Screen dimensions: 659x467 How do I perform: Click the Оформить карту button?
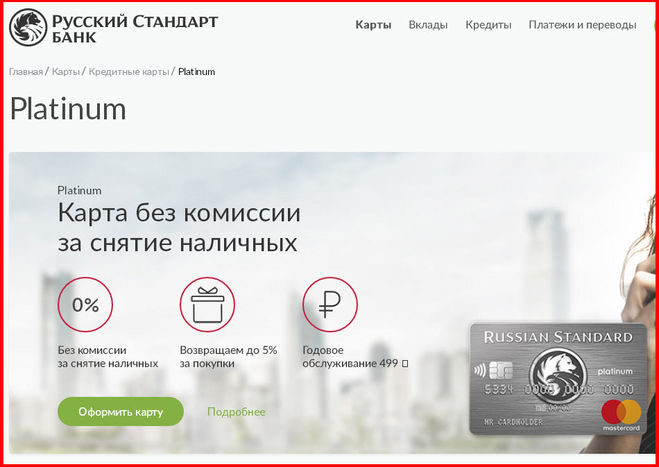click(121, 412)
